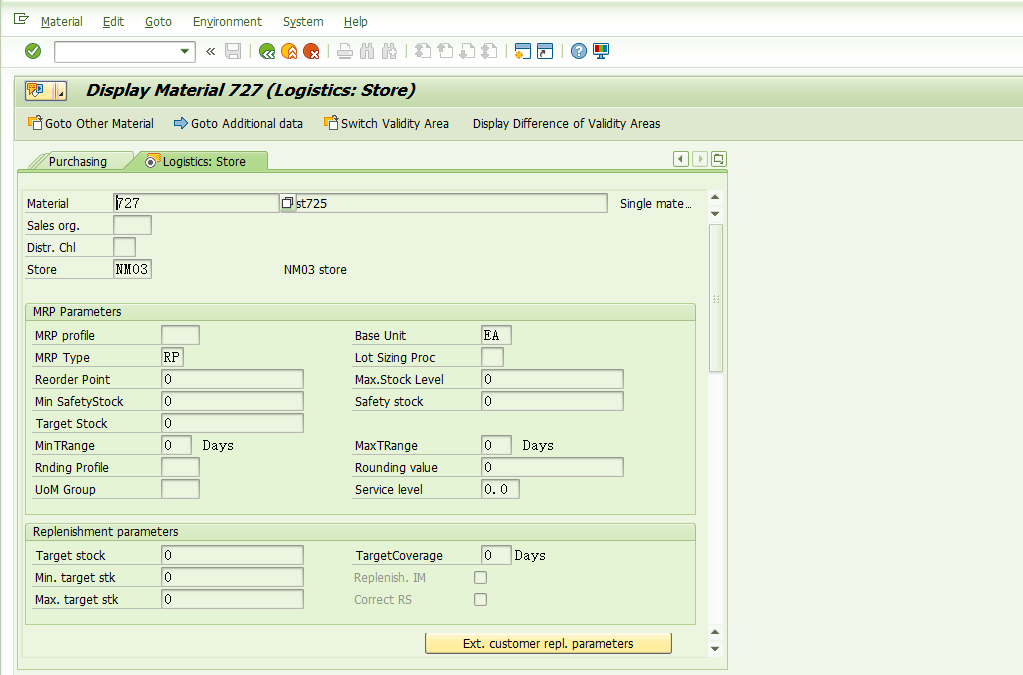This screenshot has width=1023, height=675.
Task: Click the Distr. Chl field
Action: pos(125,247)
